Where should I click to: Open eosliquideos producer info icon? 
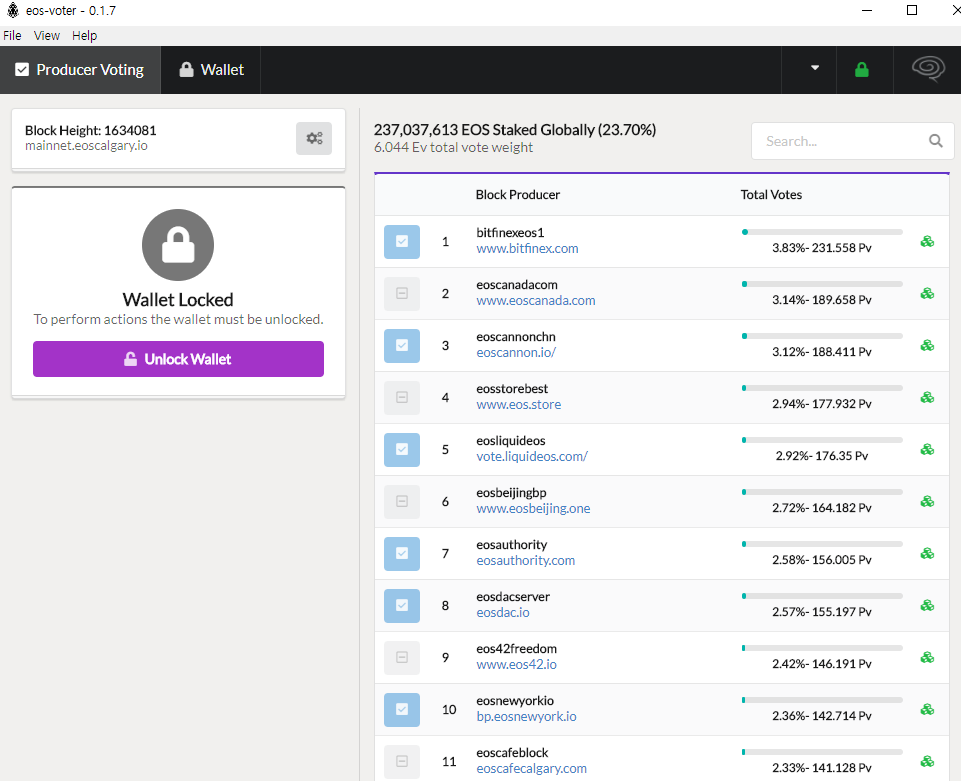927,449
